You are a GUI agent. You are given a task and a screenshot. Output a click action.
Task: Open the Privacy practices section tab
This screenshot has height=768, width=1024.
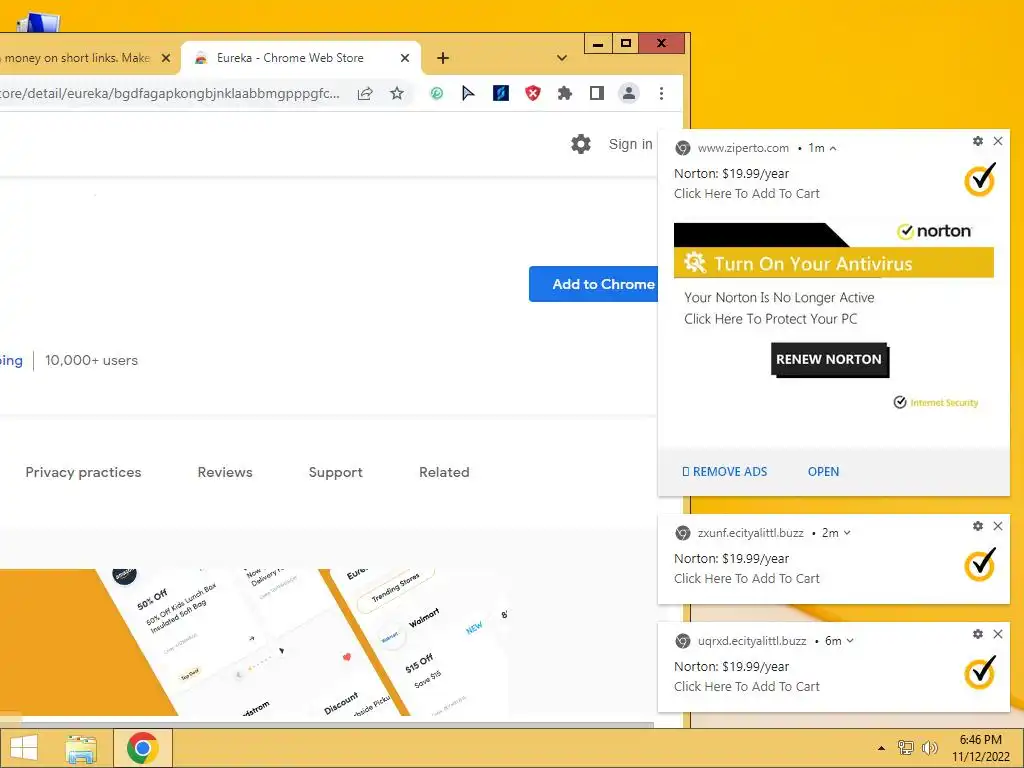83,472
